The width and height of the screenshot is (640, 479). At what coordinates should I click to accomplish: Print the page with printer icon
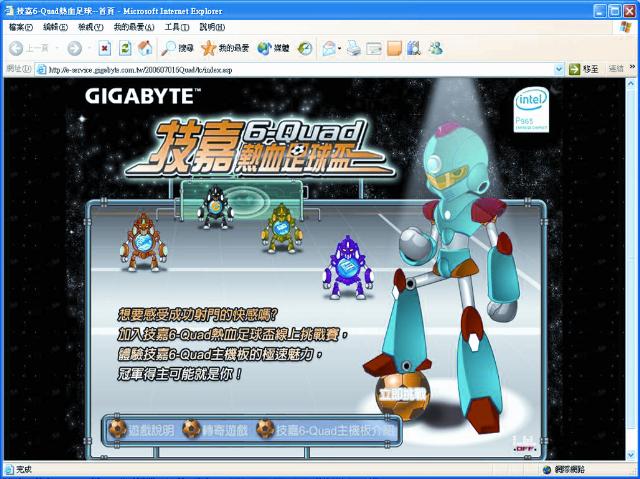click(354, 49)
